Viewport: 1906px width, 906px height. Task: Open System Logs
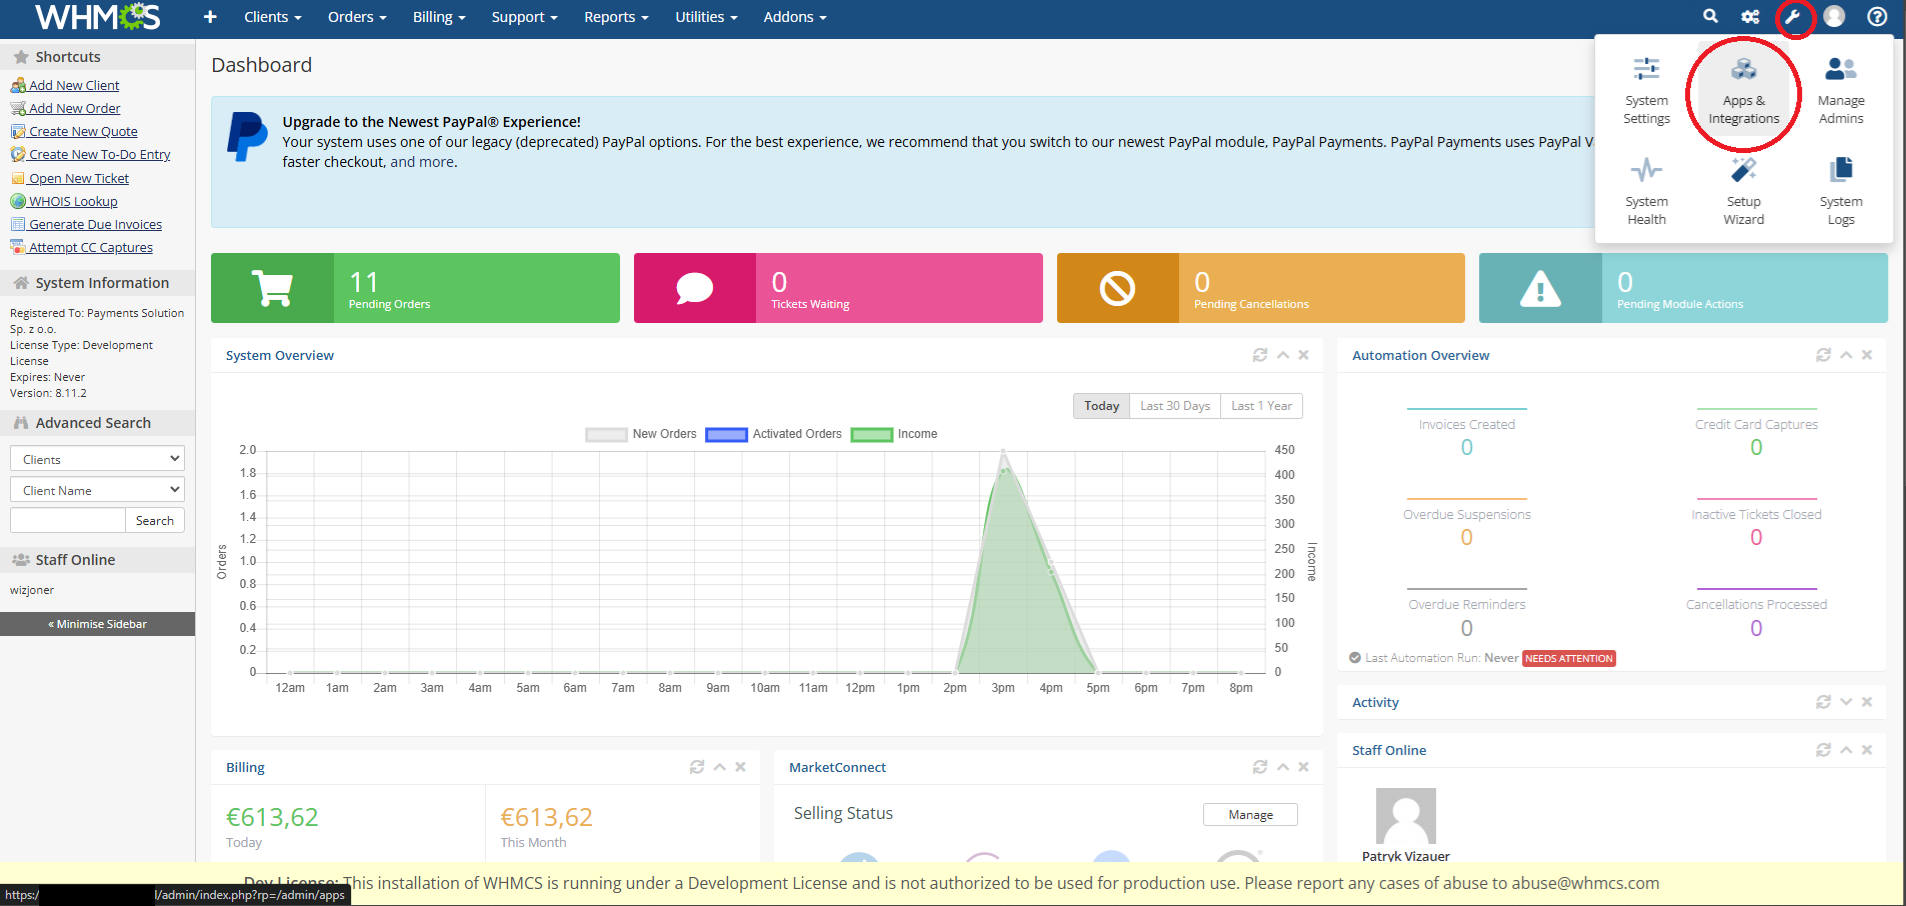pos(1841,191)
